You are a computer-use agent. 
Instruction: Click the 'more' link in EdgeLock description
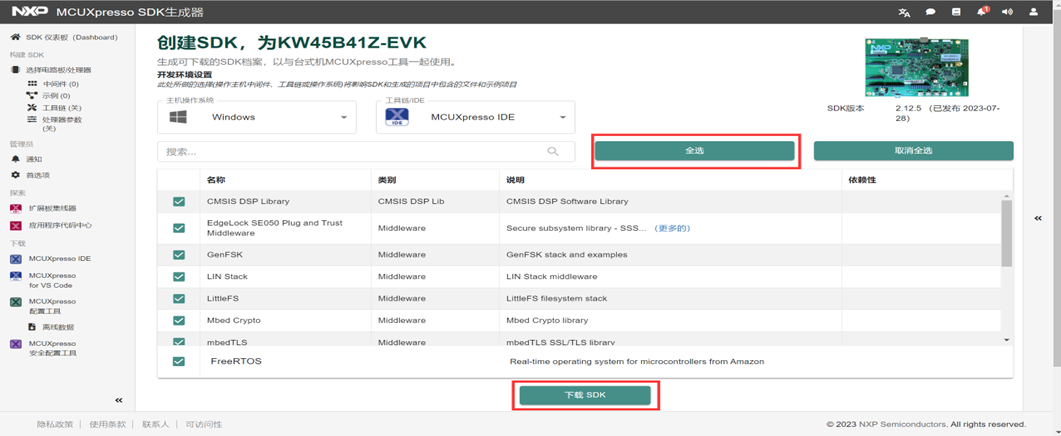coord(672,228)
